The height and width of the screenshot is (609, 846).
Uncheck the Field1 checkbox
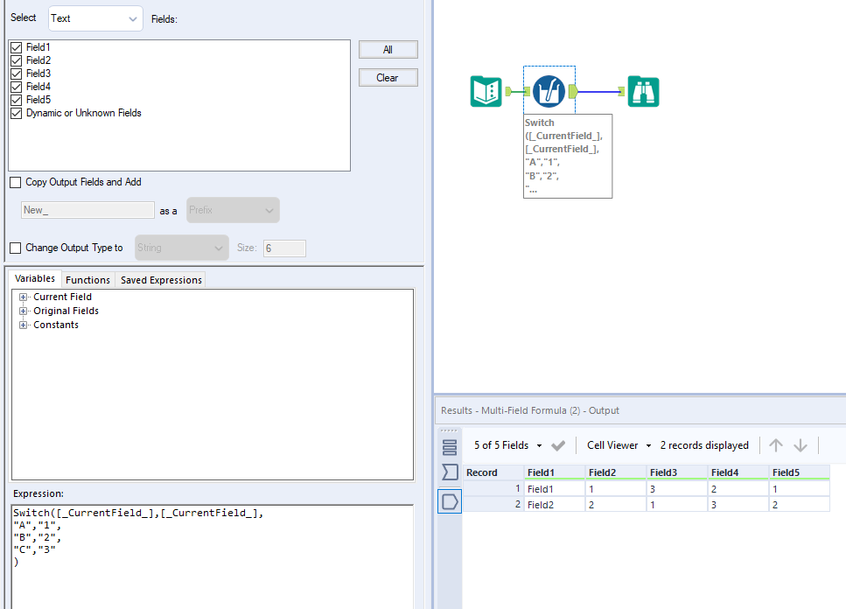(x=16, y=47)
